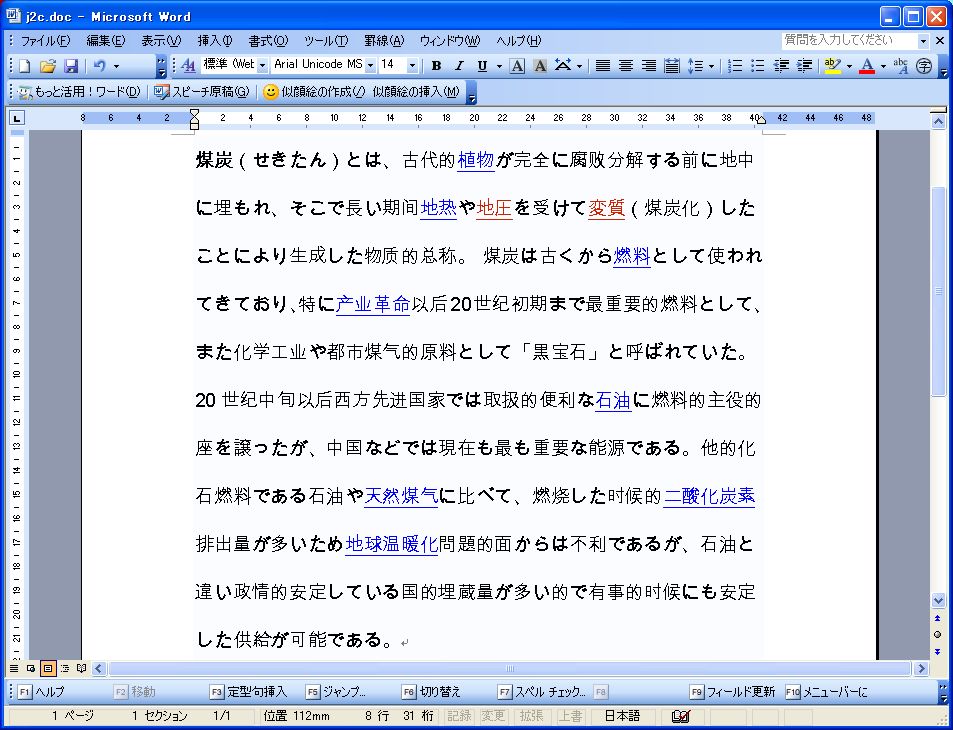Click the spelling and grammar status icon
The height and width of the screenshot is (730, 953).
[x=681, y=717]
